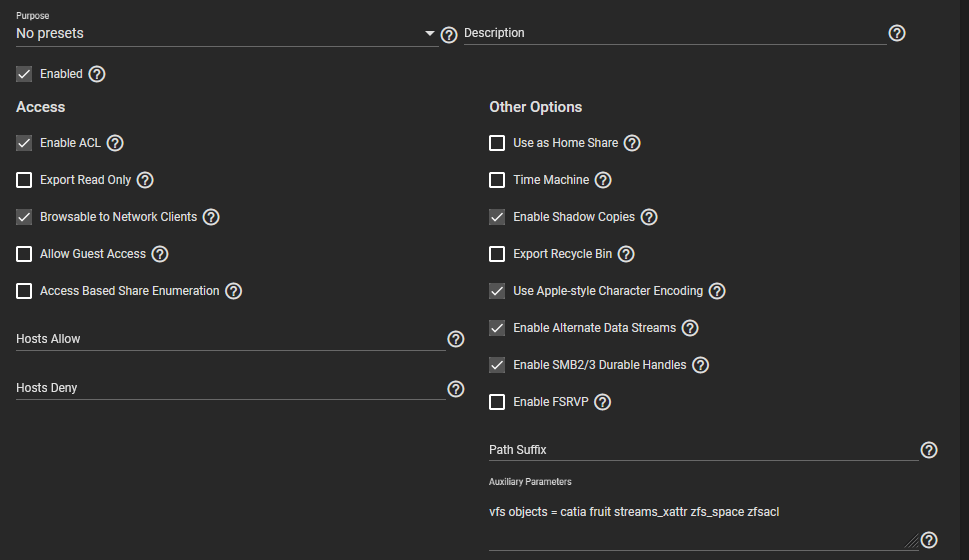This screenshot has height=560, width=969.
Task: Open help for Allow Guest Access
Action: pyautogui.click(x=160, y=254)
